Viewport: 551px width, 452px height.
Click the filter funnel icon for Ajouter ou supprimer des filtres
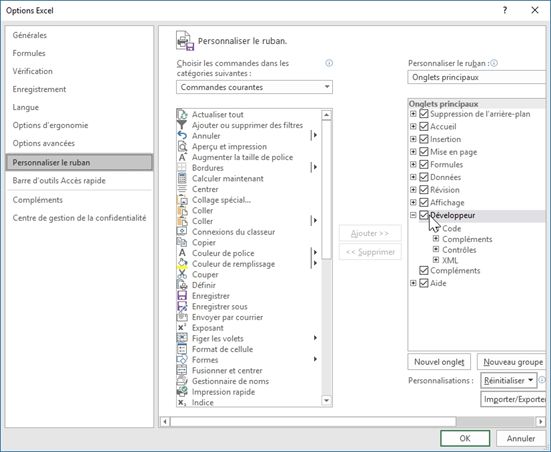[x=182, y=125]
